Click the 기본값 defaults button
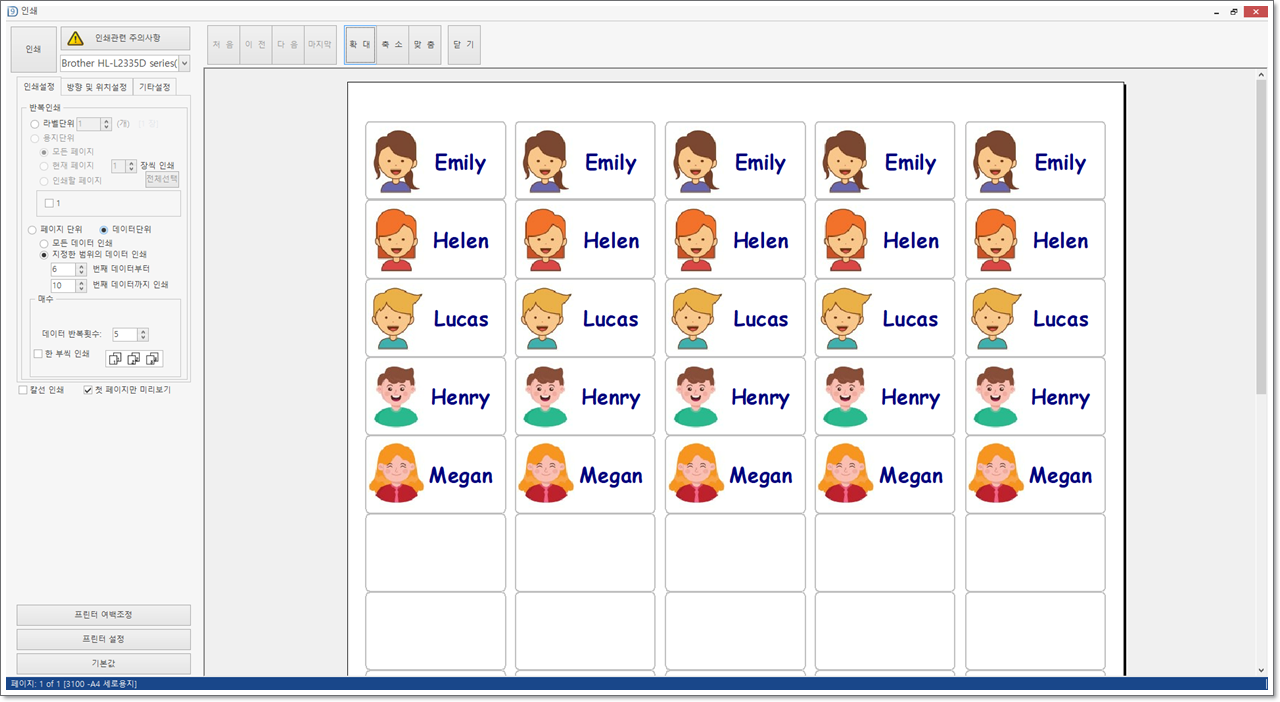The image size is (1280, 702). 104,663
